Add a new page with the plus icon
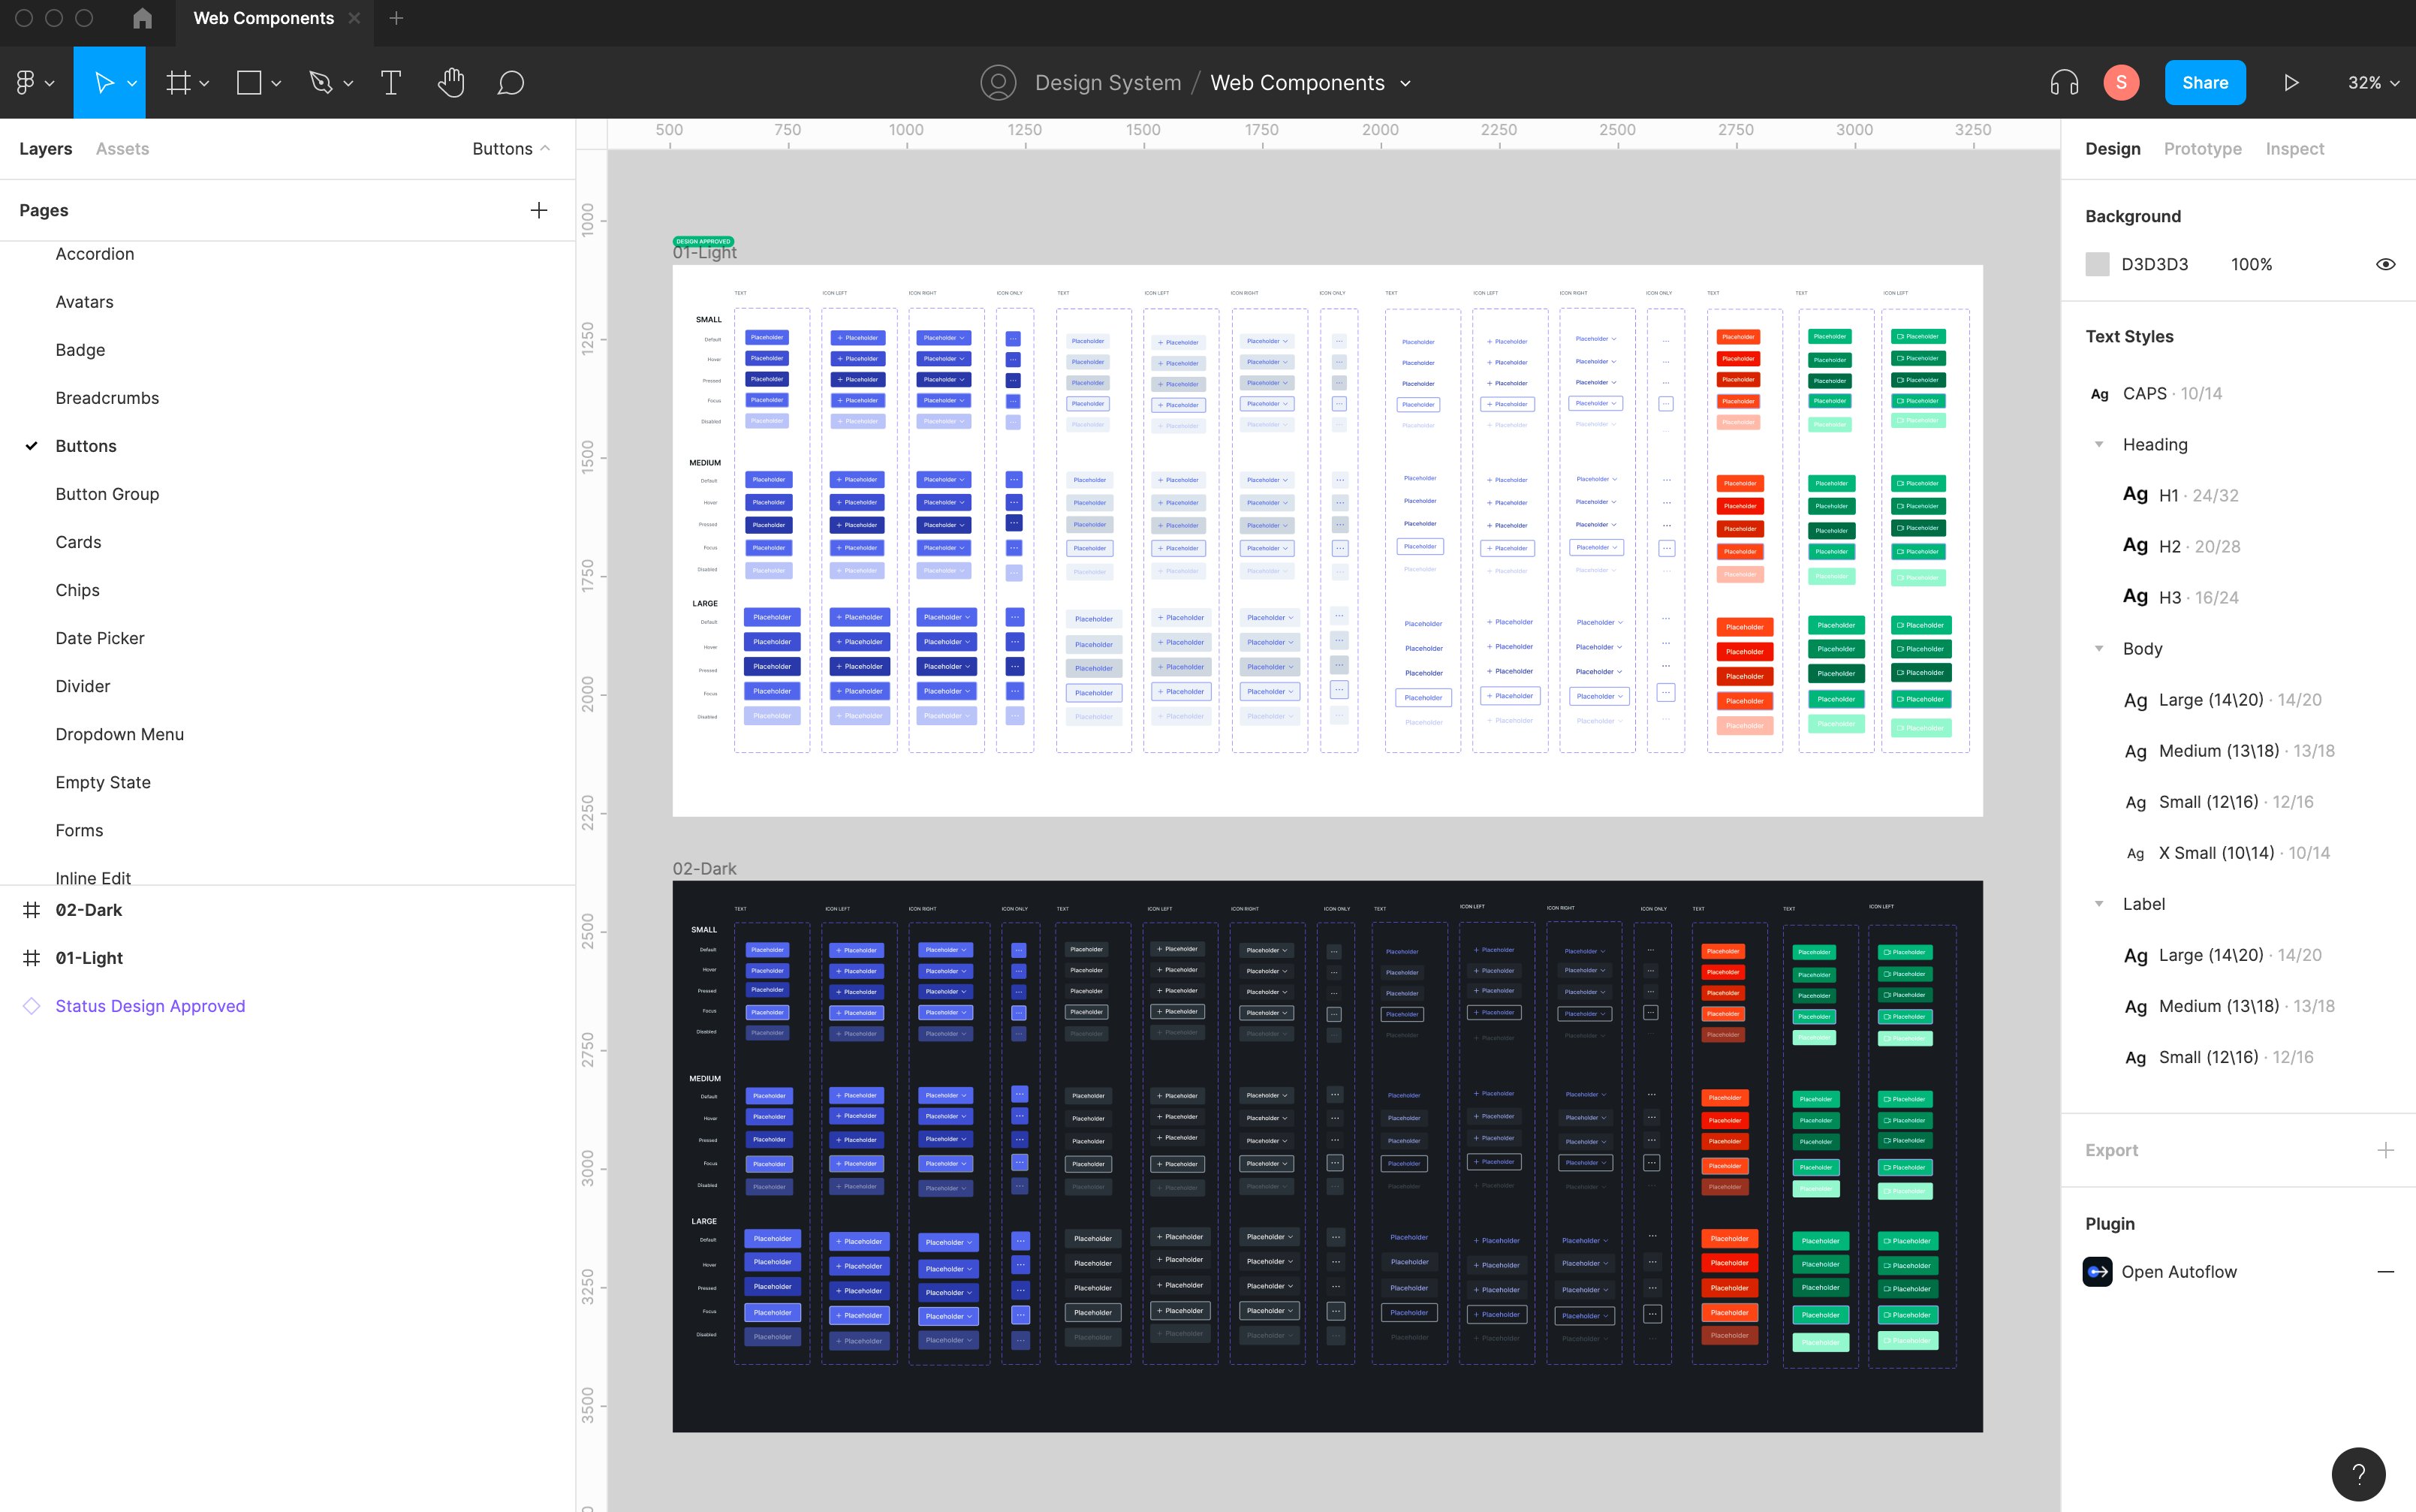Viewport: 2416px width, 1512px height. coord(539,210)
